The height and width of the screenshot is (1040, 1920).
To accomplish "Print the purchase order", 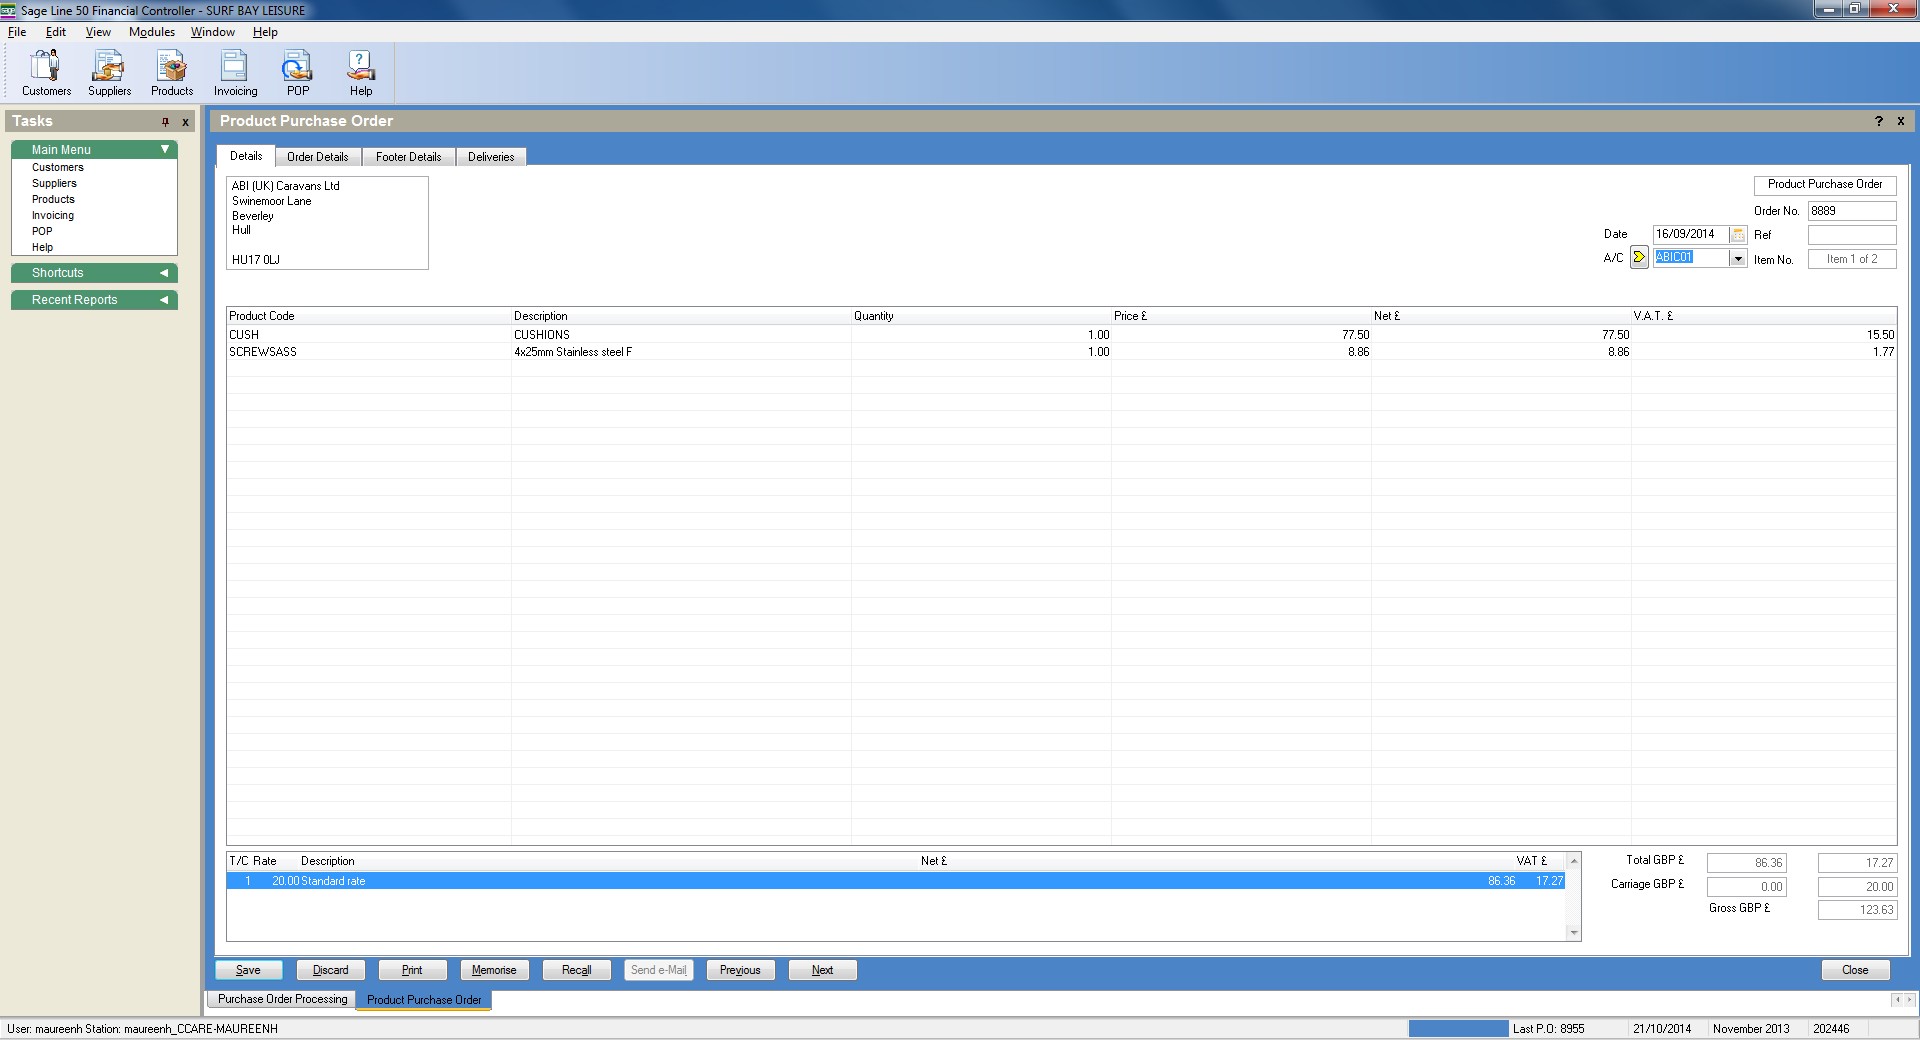I will pyautogui.click(x=412, y=970).
